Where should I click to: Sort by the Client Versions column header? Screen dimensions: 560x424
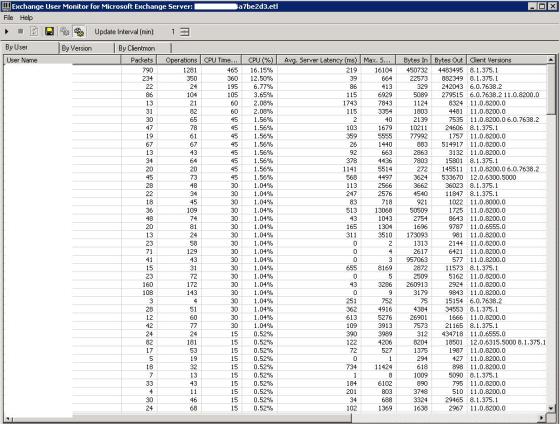pyautogui.click(x=507, y=60)
